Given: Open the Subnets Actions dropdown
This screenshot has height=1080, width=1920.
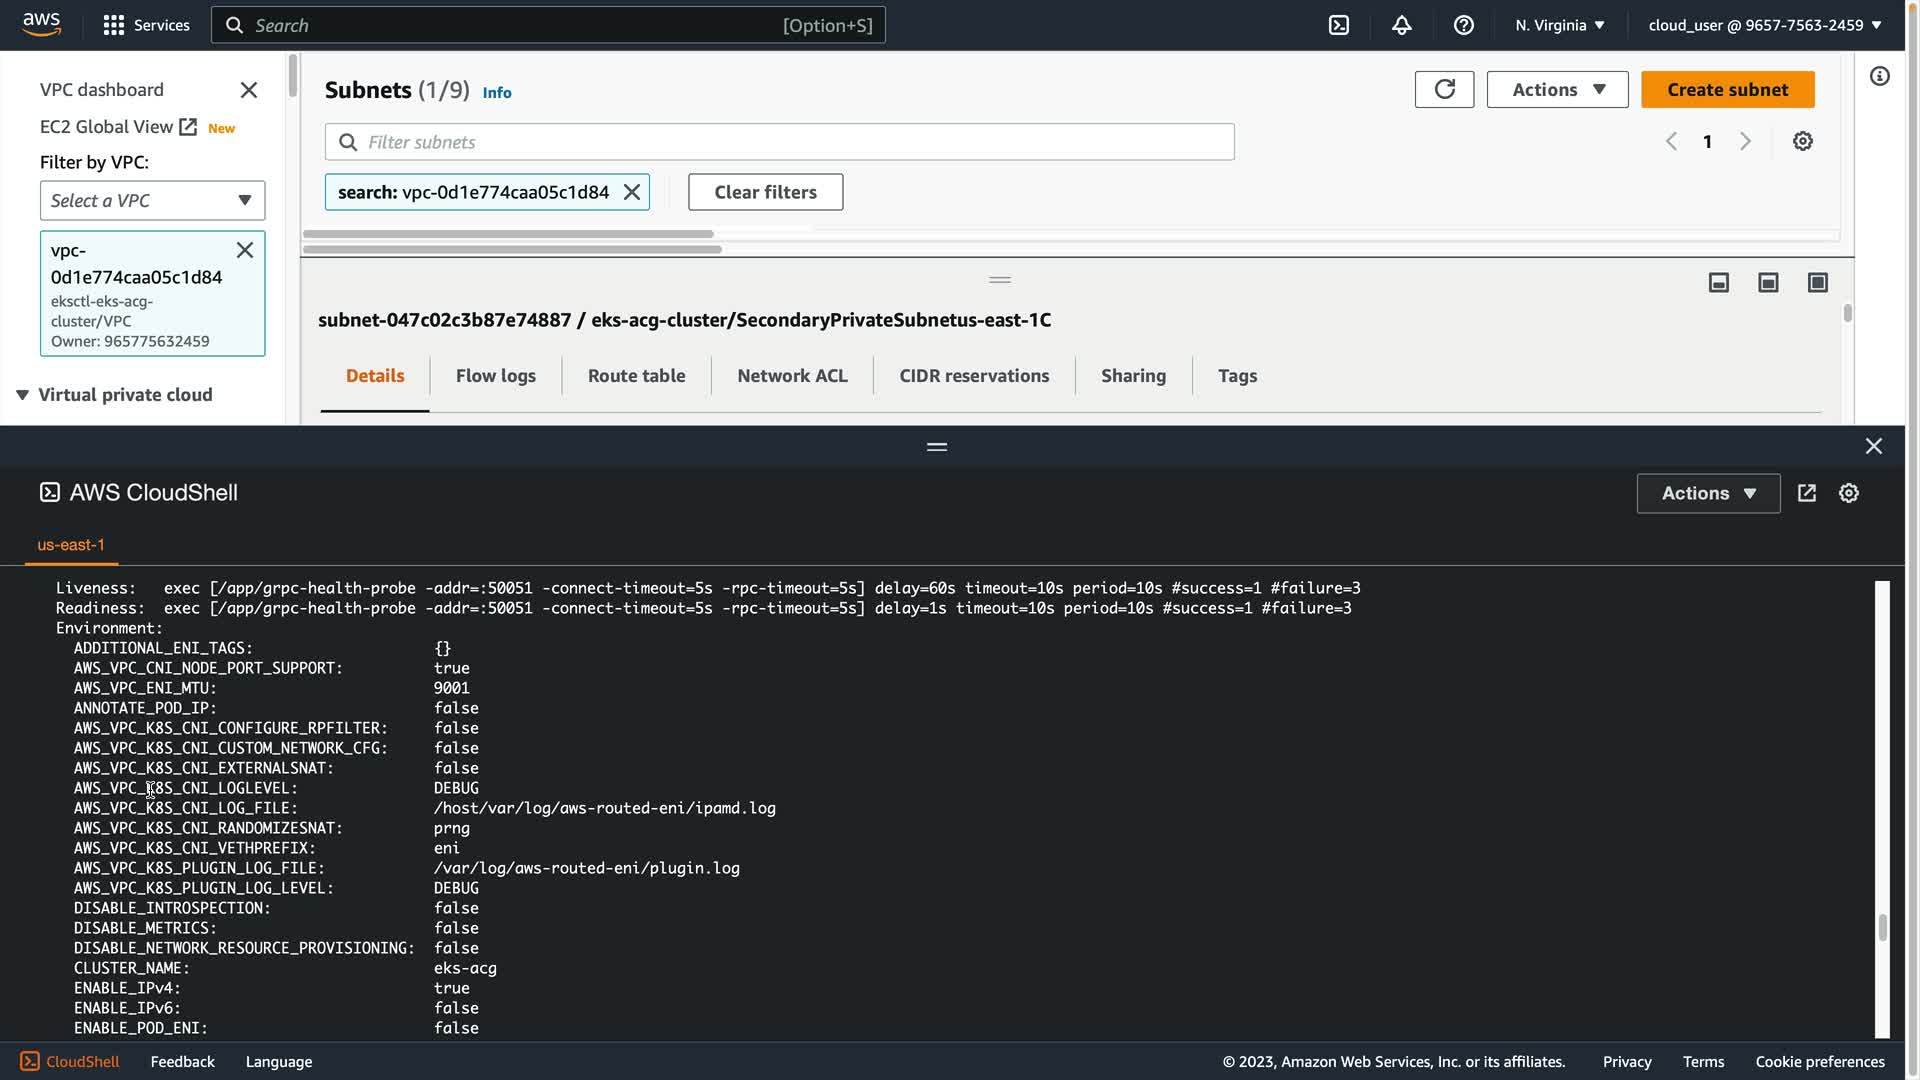Looking at the screenshot, I should point(1557,90).
